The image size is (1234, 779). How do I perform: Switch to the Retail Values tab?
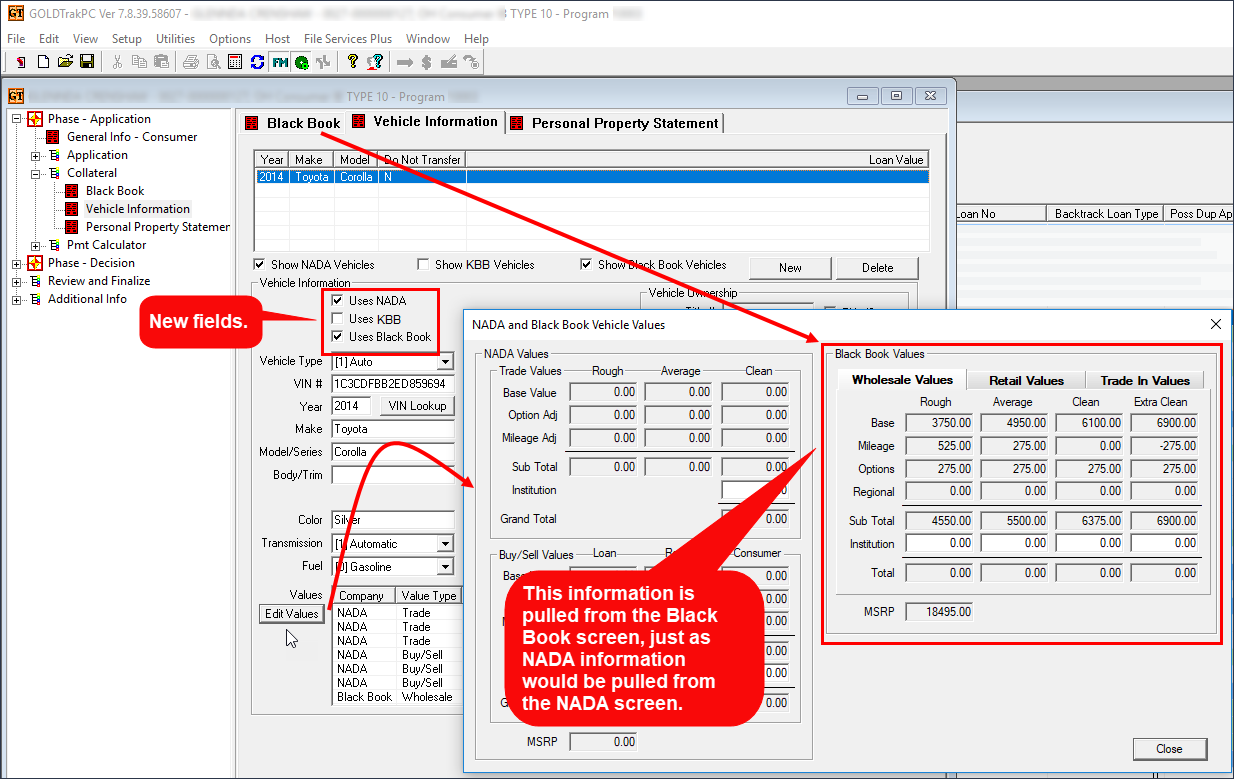pos(1026,380)
